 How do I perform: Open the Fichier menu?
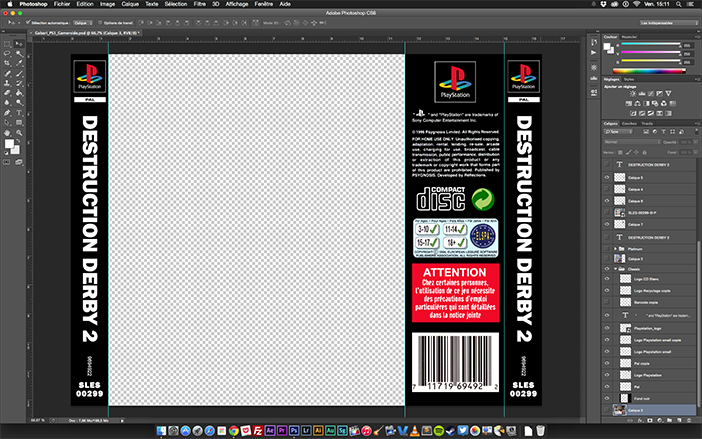(x=62, y=4)
